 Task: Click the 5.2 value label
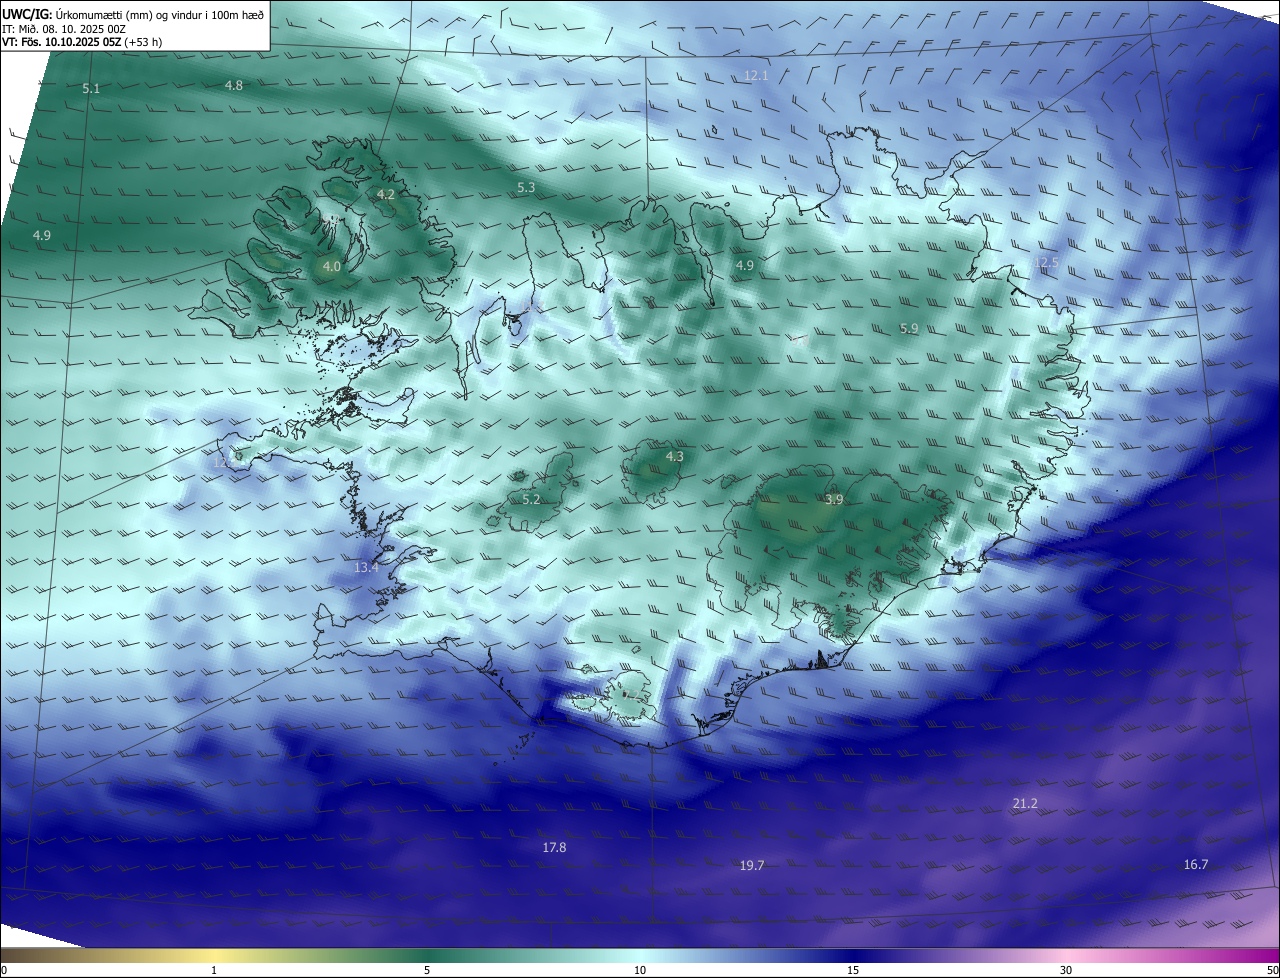tap(531, 499)
